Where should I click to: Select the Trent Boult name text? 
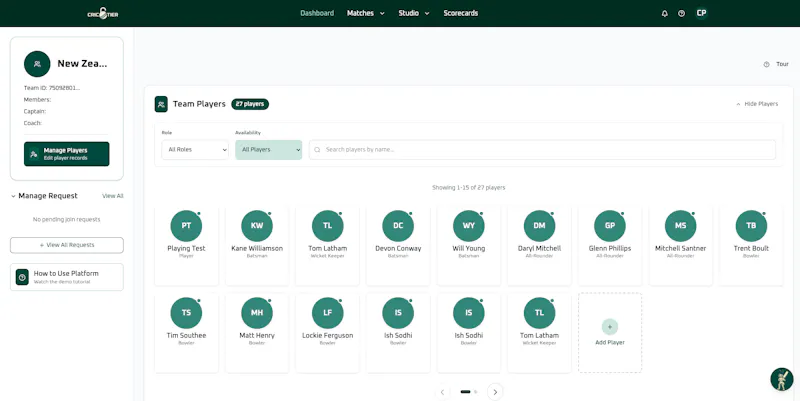pos(751,248)
